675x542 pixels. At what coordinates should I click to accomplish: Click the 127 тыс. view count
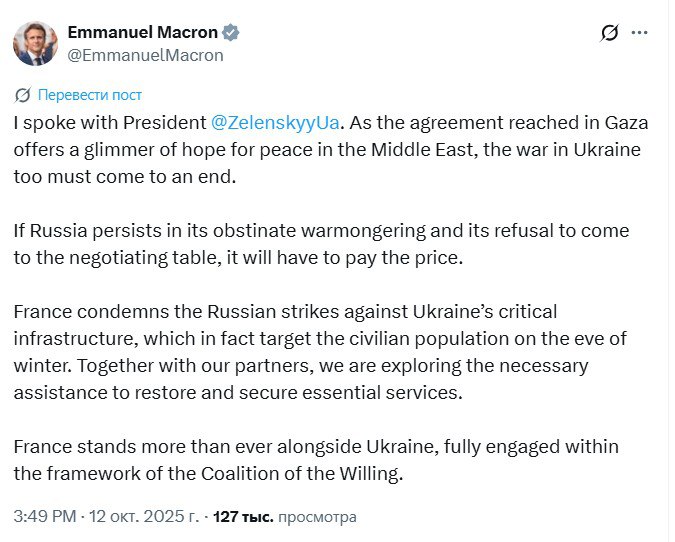[242, 517]
